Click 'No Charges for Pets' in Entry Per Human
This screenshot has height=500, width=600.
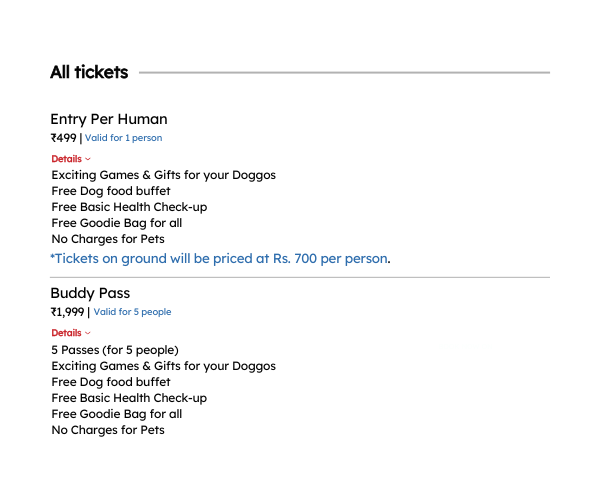(108, 239)
